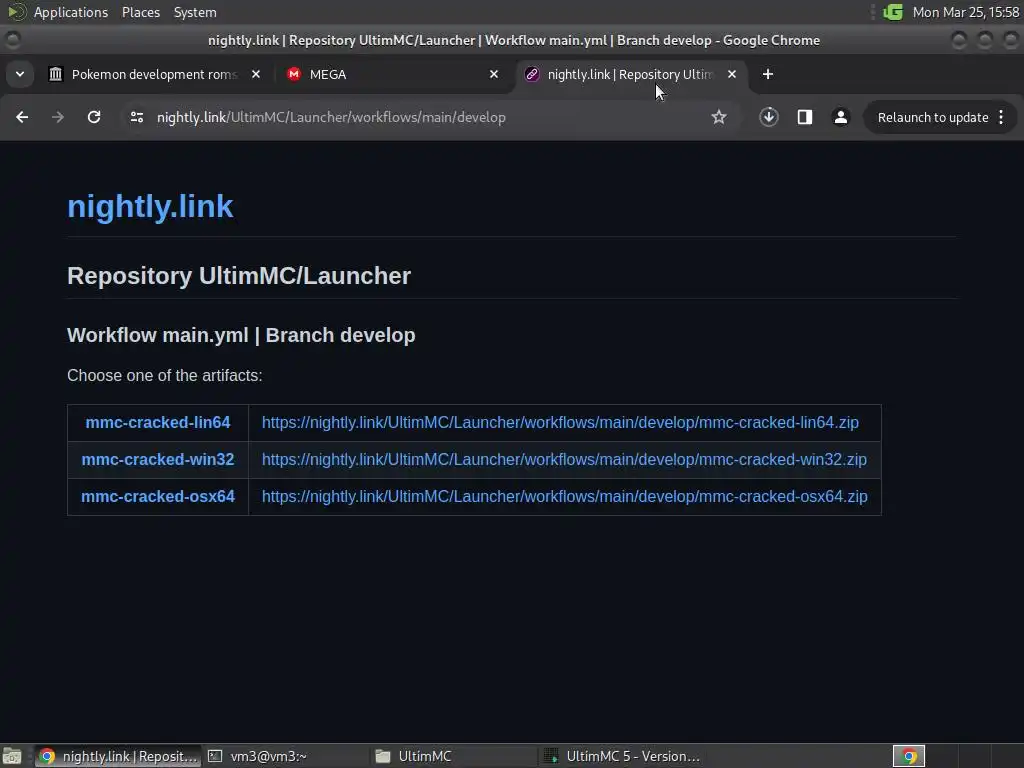Switch to Pokemon development roms tab
The width and height of the screenshot is (1024, 768).
tap(154, 74)
